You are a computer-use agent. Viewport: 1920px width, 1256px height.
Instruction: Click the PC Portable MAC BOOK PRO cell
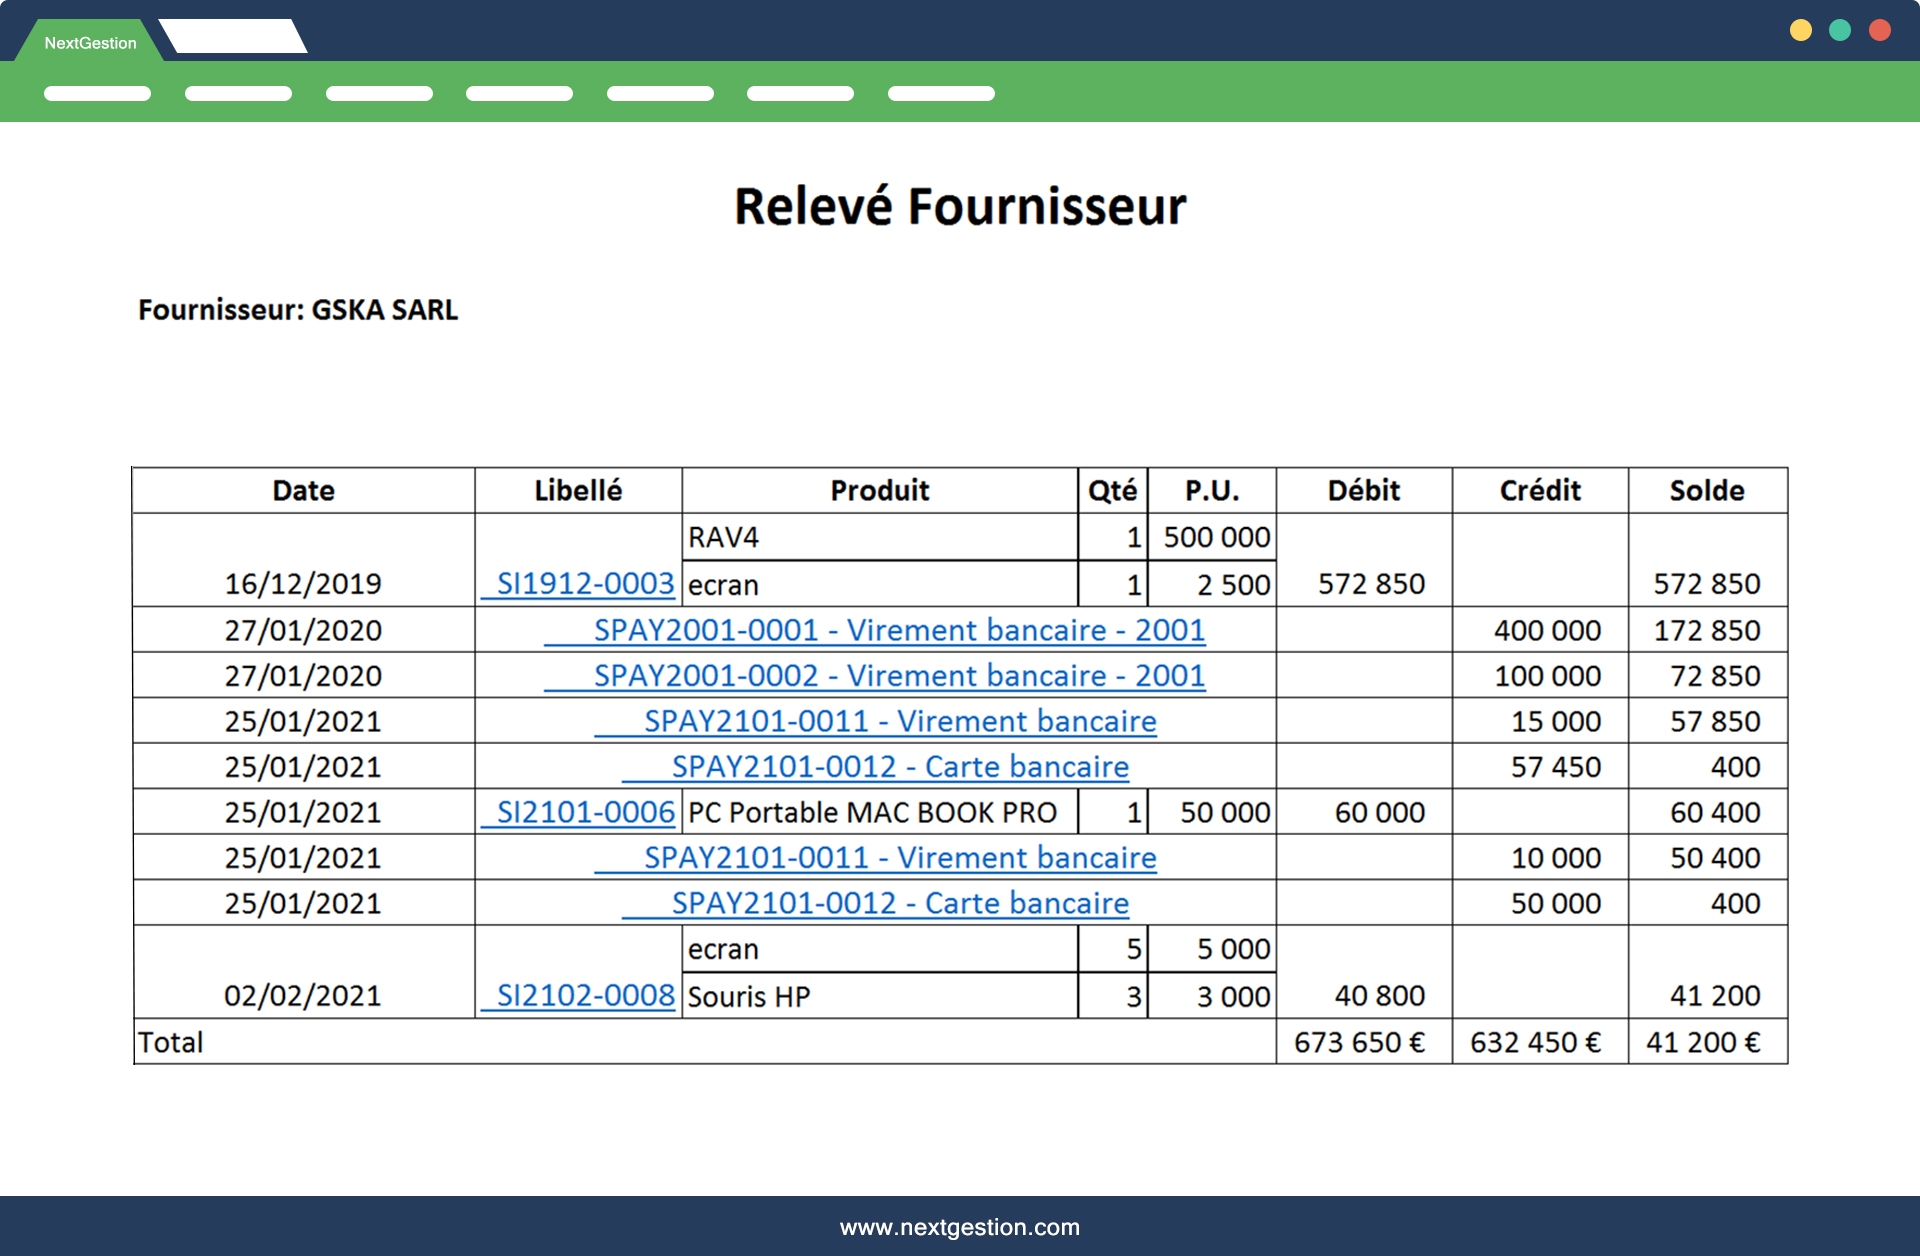(x=872, y=813)
